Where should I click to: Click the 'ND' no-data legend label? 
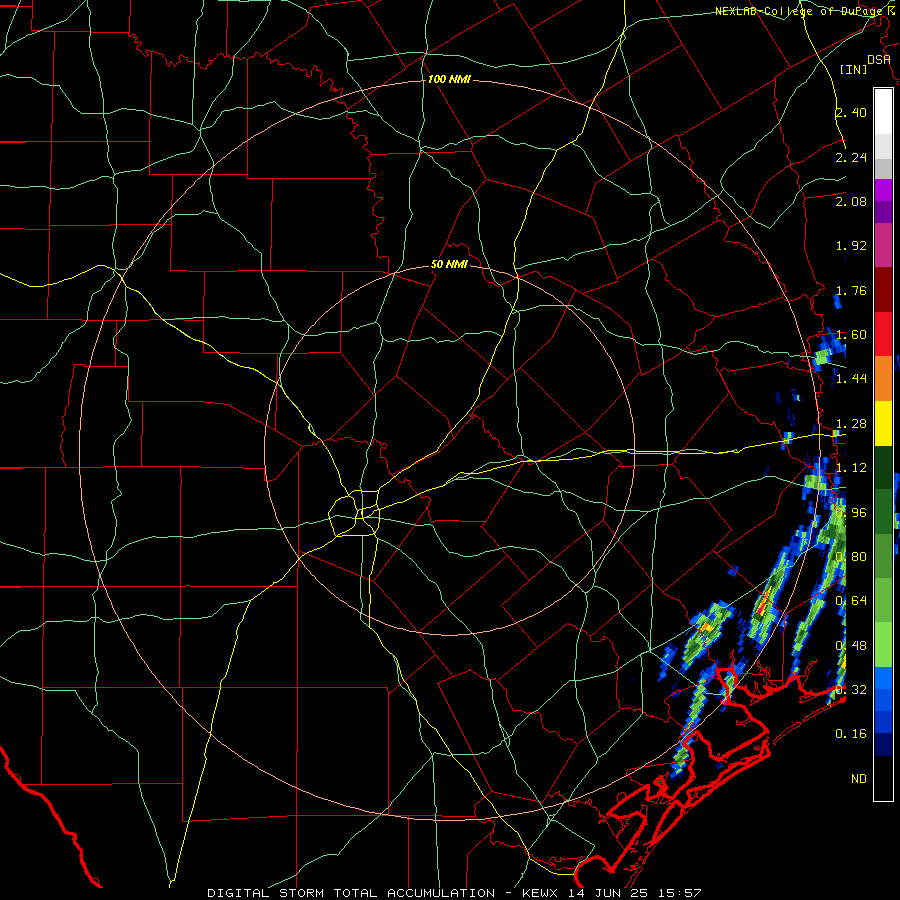click(x=859, y=779)
